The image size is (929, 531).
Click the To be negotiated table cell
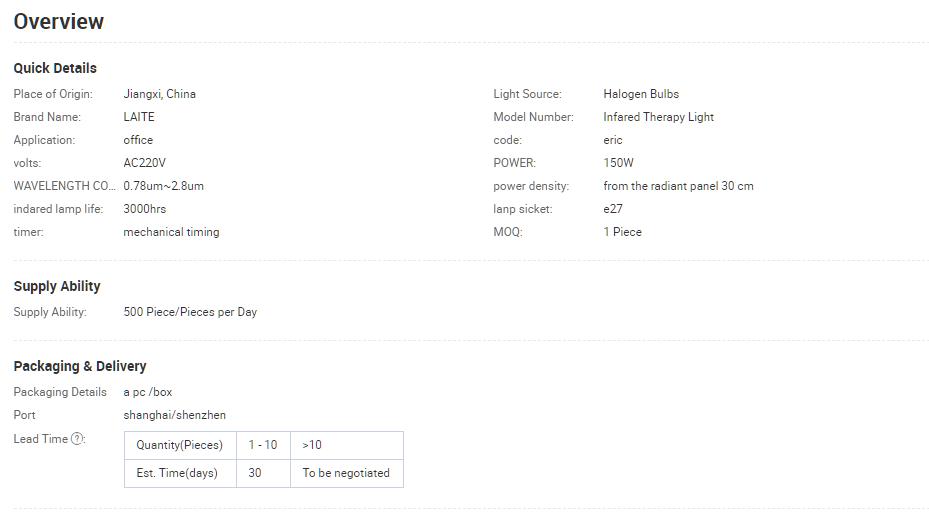click(x=346, y=473)
